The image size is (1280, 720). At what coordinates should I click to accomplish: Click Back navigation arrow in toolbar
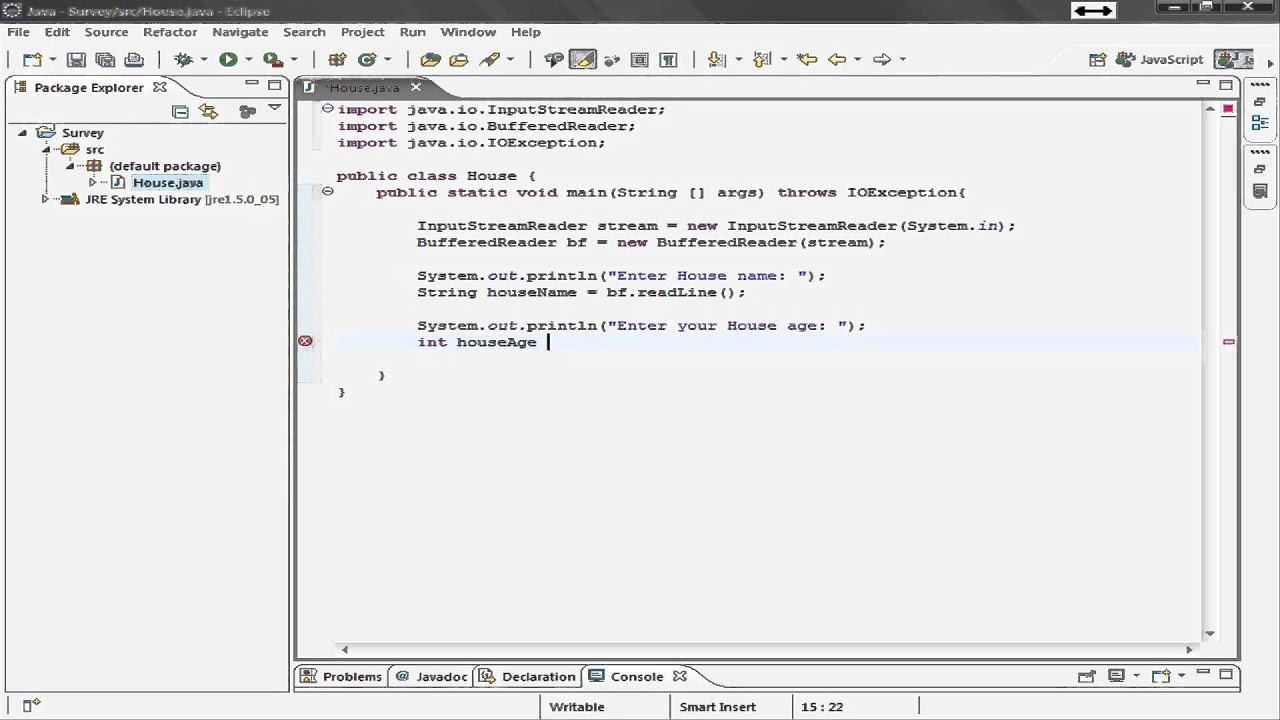coord(836,60)
